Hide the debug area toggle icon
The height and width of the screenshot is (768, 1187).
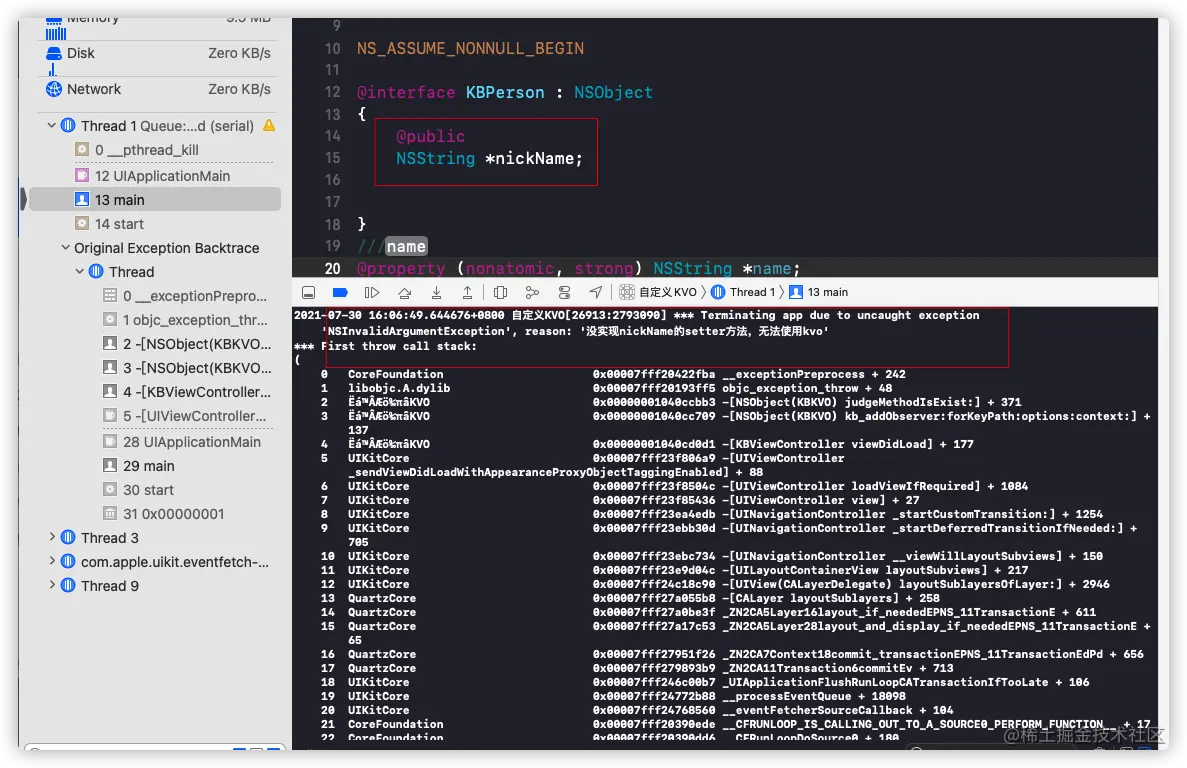click(x=308, y=292)
